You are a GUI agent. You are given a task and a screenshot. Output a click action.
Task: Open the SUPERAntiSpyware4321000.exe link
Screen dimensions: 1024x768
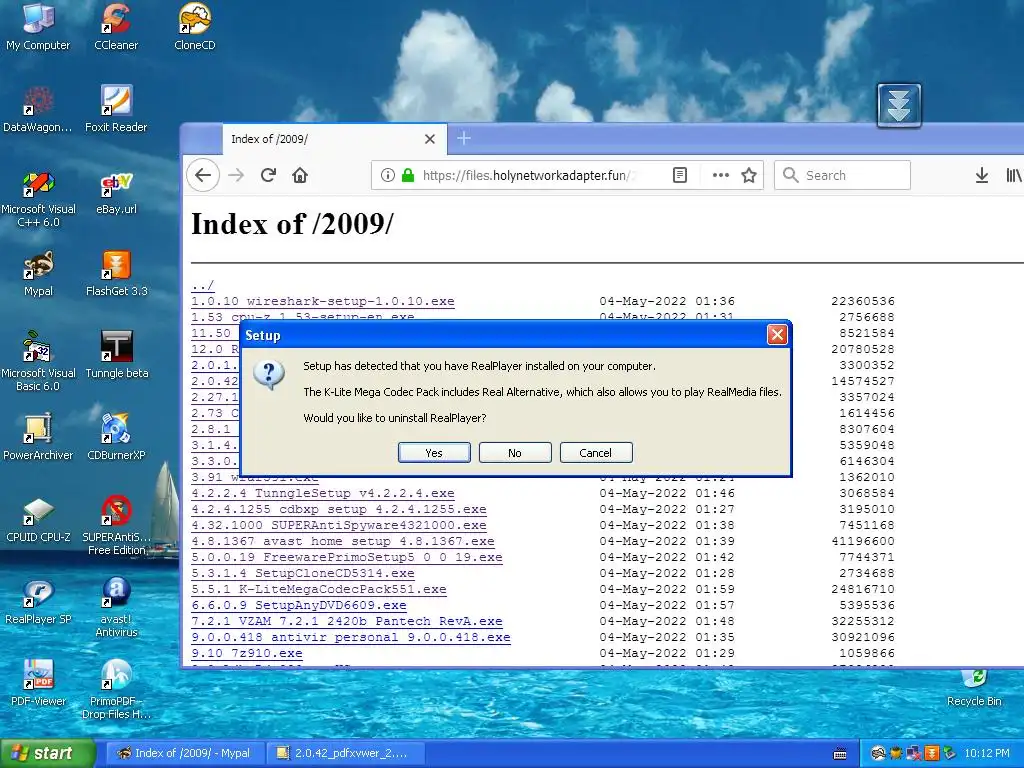338,525
